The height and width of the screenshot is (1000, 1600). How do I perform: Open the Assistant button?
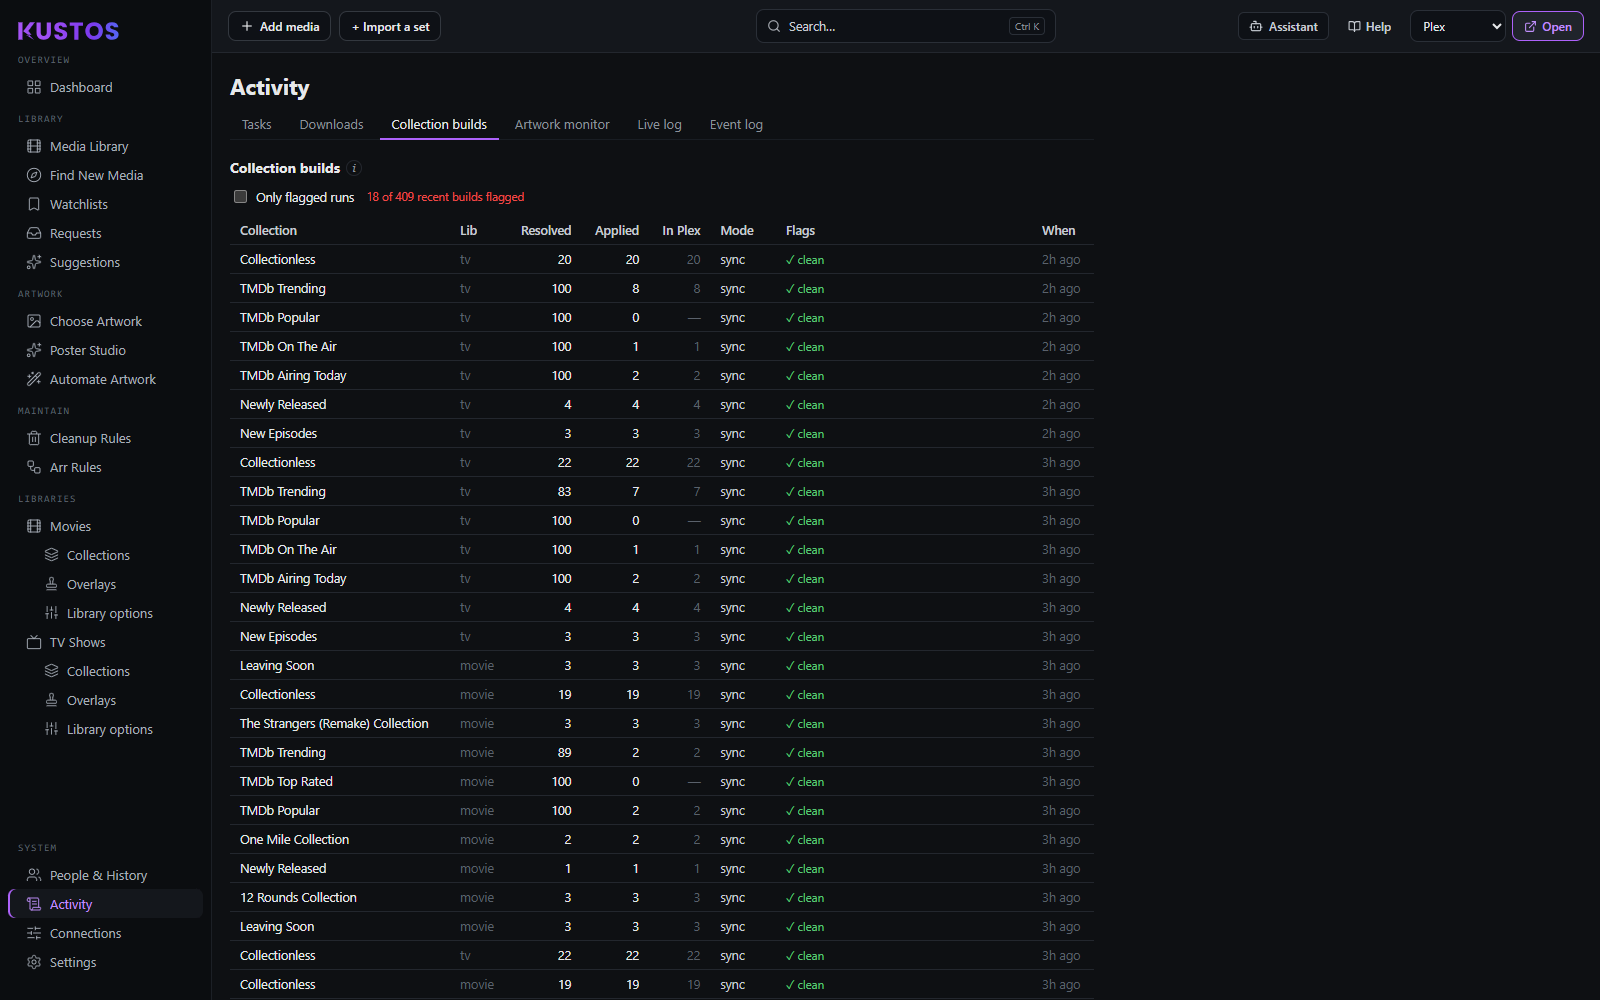pyautogui.click(x=1283, y=27)
